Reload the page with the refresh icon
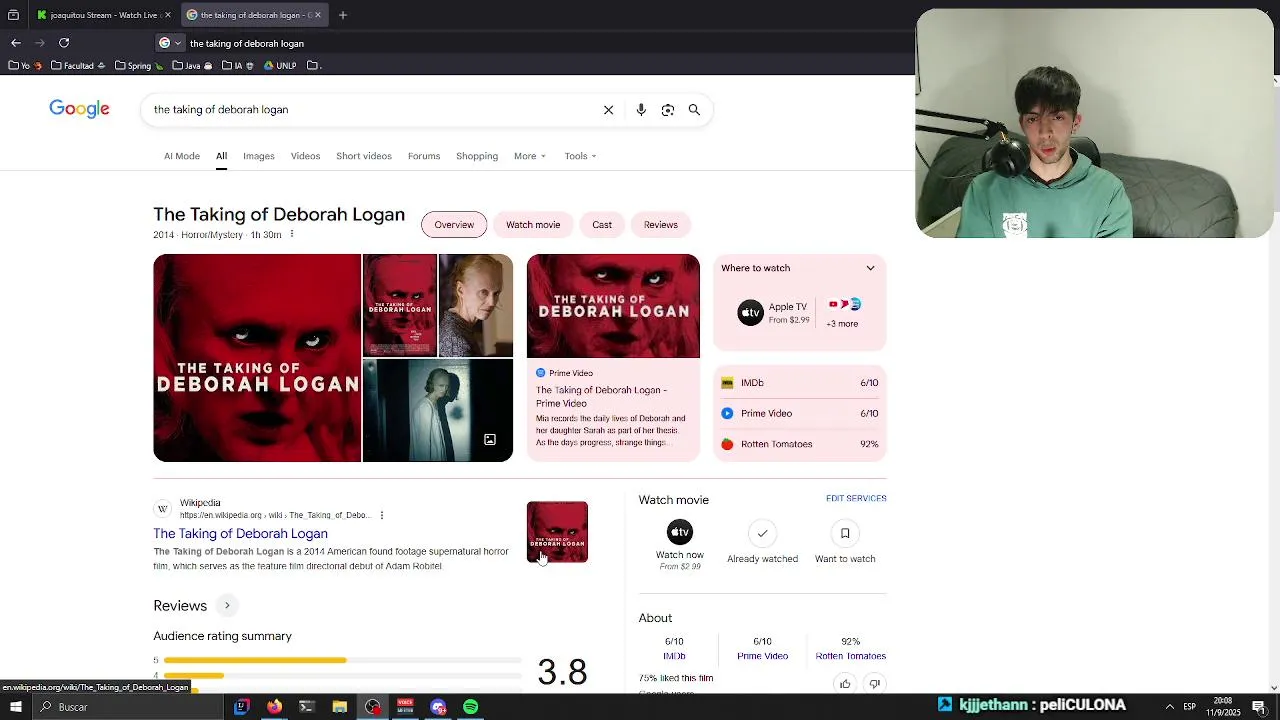 click(x=64, y=43)
